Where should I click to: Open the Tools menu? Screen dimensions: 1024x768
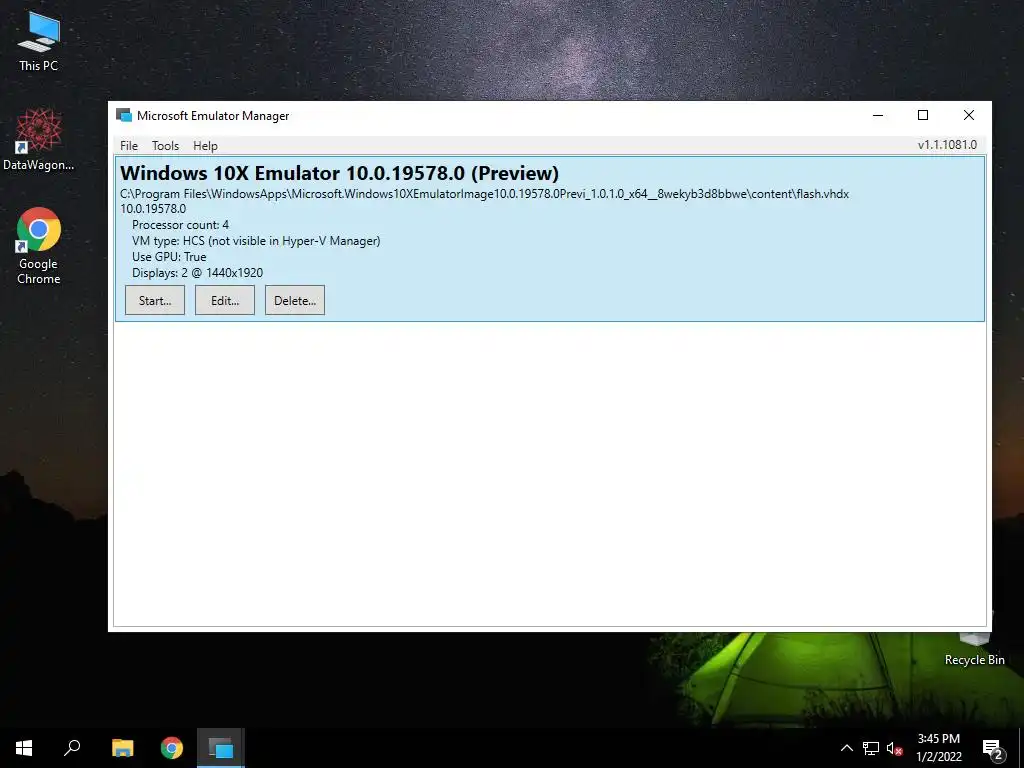(x=165, y=146)
